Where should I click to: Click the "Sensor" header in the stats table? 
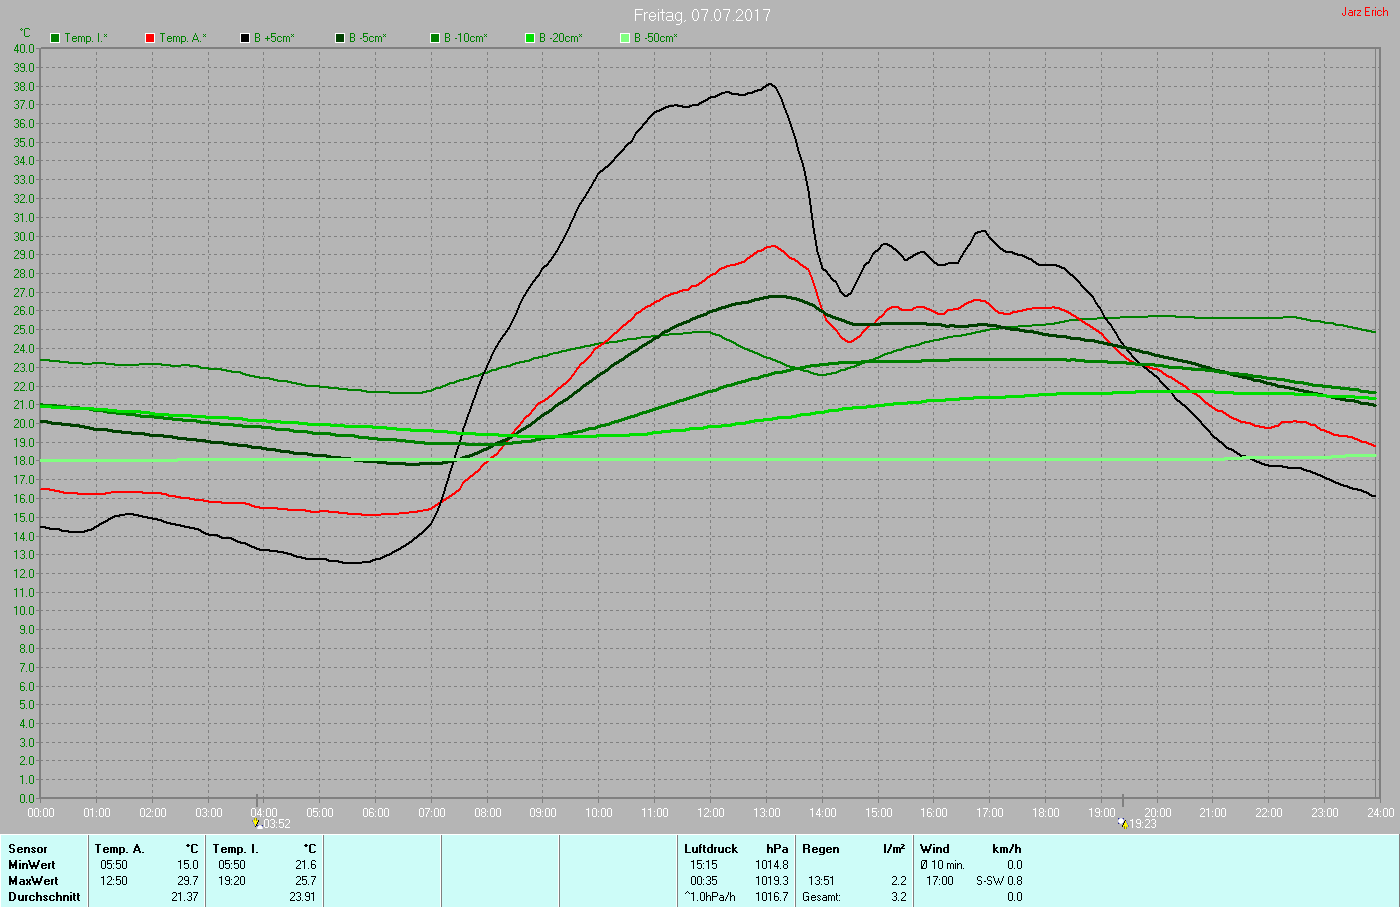coord(28,849)
